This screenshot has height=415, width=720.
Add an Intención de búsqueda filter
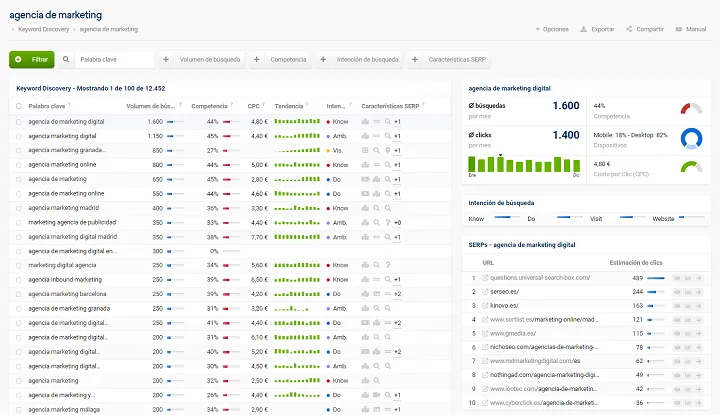(360, 59)
